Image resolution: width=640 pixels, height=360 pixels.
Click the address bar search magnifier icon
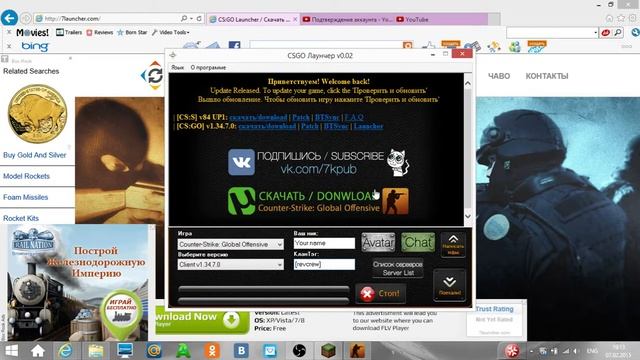[x=184, y=18]
